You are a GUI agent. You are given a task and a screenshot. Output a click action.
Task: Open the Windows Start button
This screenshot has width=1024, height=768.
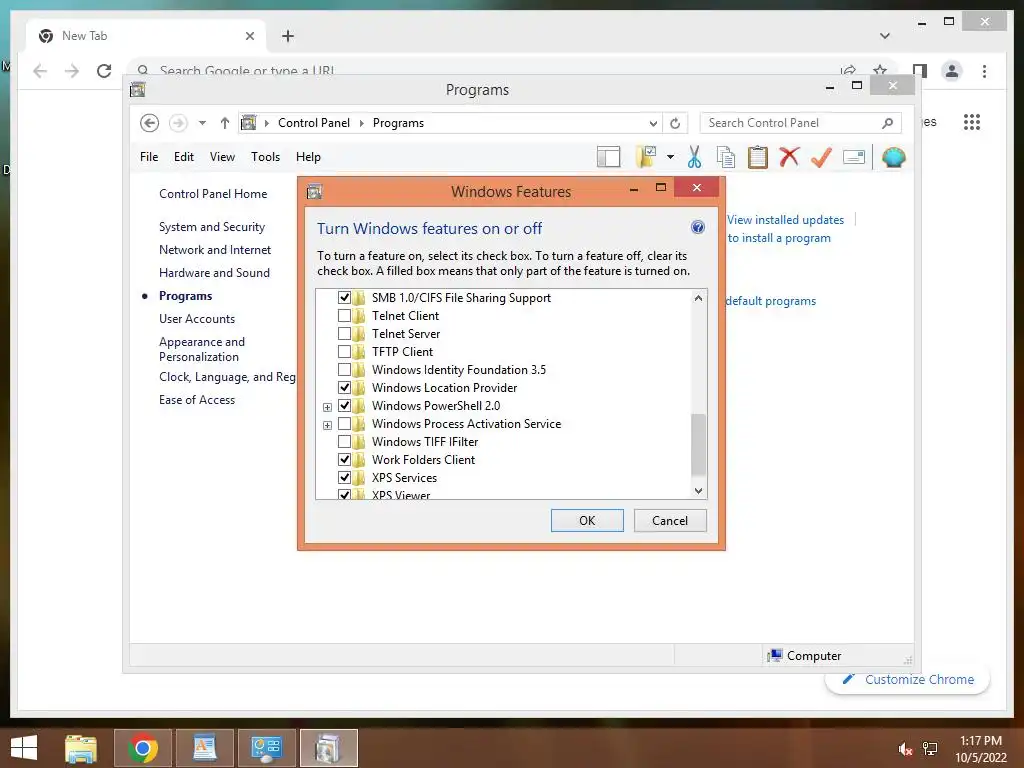pos(24,748)
